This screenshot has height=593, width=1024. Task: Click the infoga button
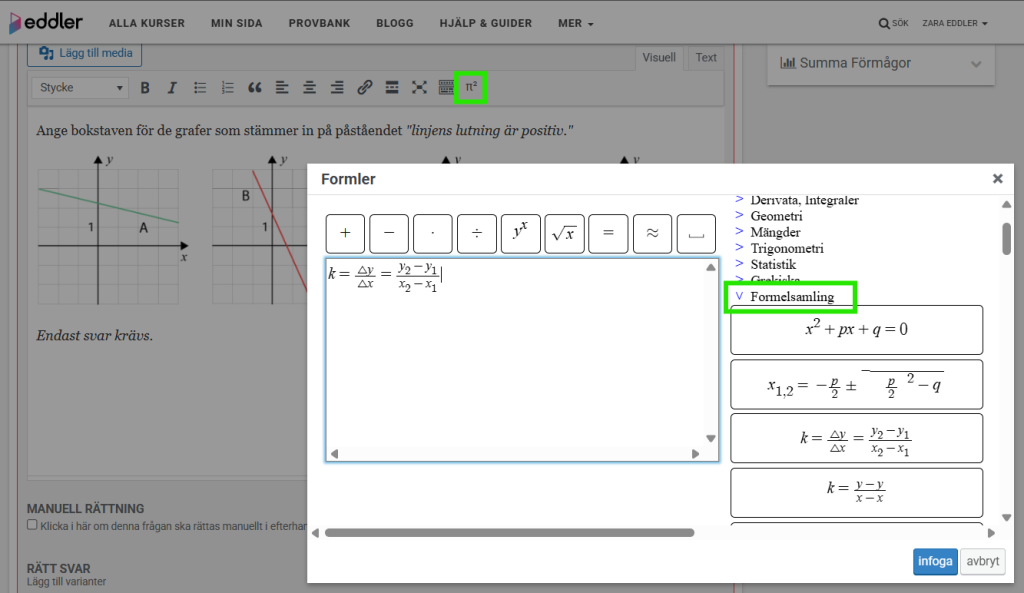[x=934, y=561]
